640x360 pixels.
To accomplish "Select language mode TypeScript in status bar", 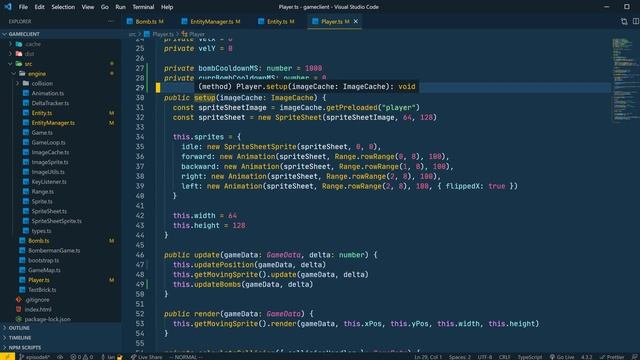I will click(x=530, y=357).
